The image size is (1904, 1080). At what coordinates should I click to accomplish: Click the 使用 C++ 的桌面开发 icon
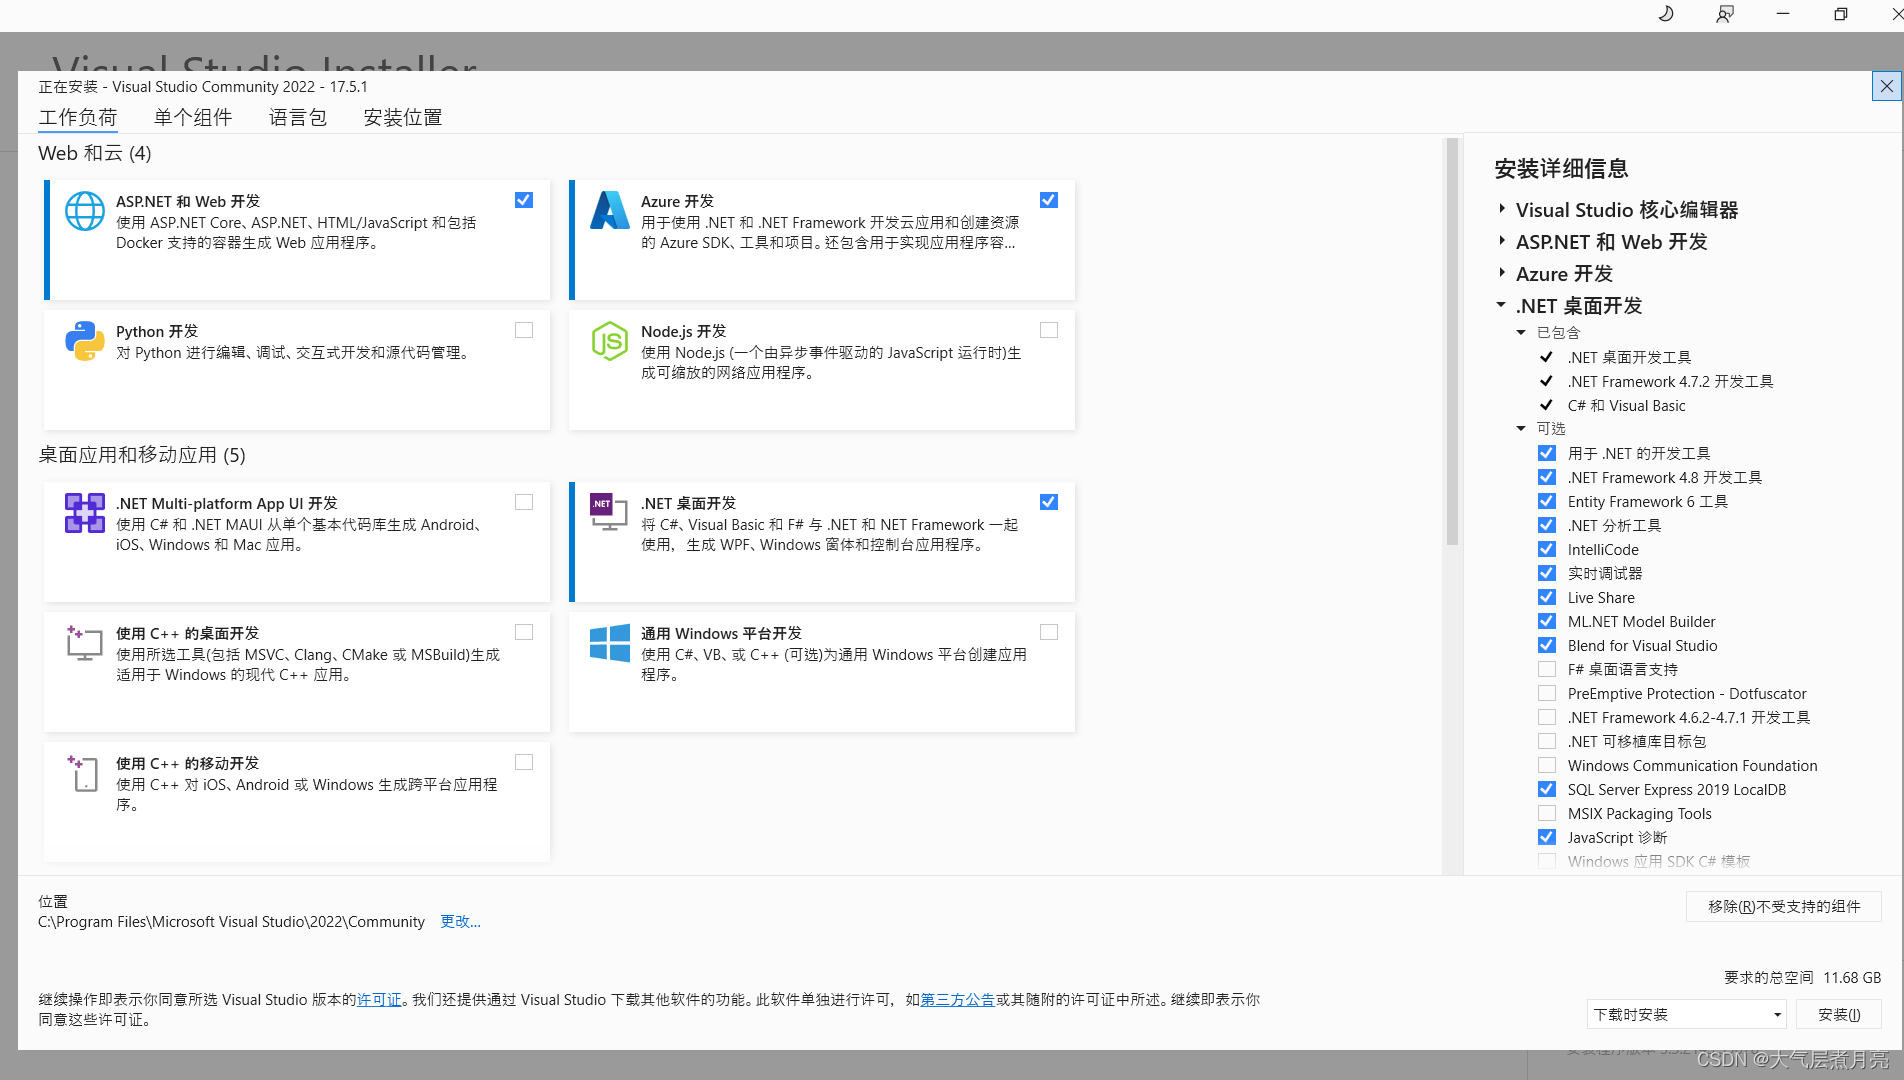click(x=85, y=643)
